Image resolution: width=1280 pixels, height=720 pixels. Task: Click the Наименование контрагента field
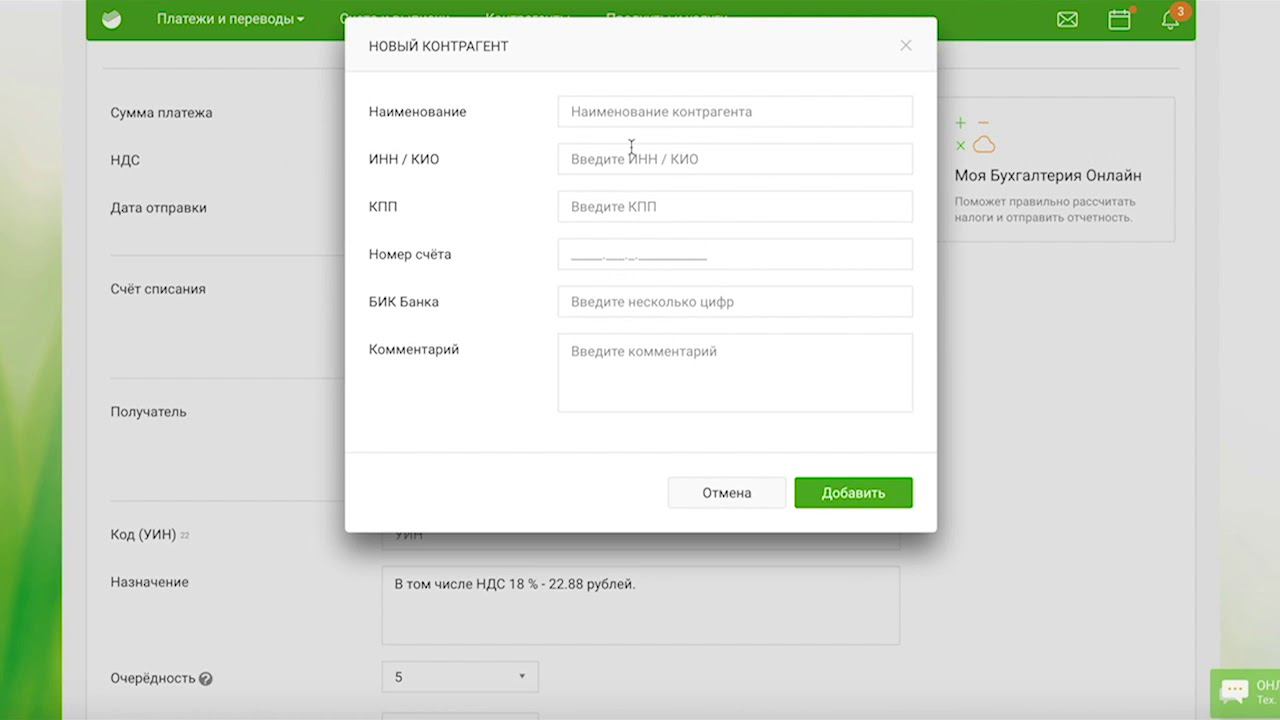(735, 112)
